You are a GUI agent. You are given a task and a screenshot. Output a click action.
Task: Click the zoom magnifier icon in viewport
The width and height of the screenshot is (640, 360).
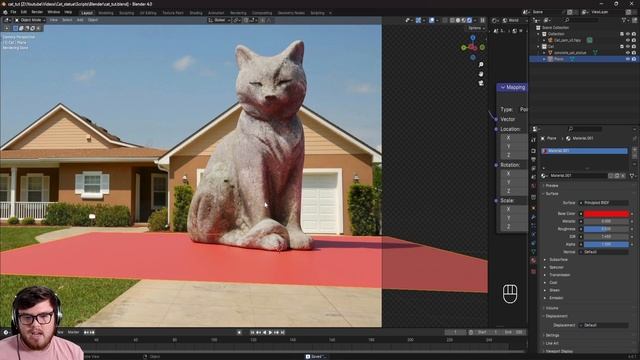tap(481, 64)
